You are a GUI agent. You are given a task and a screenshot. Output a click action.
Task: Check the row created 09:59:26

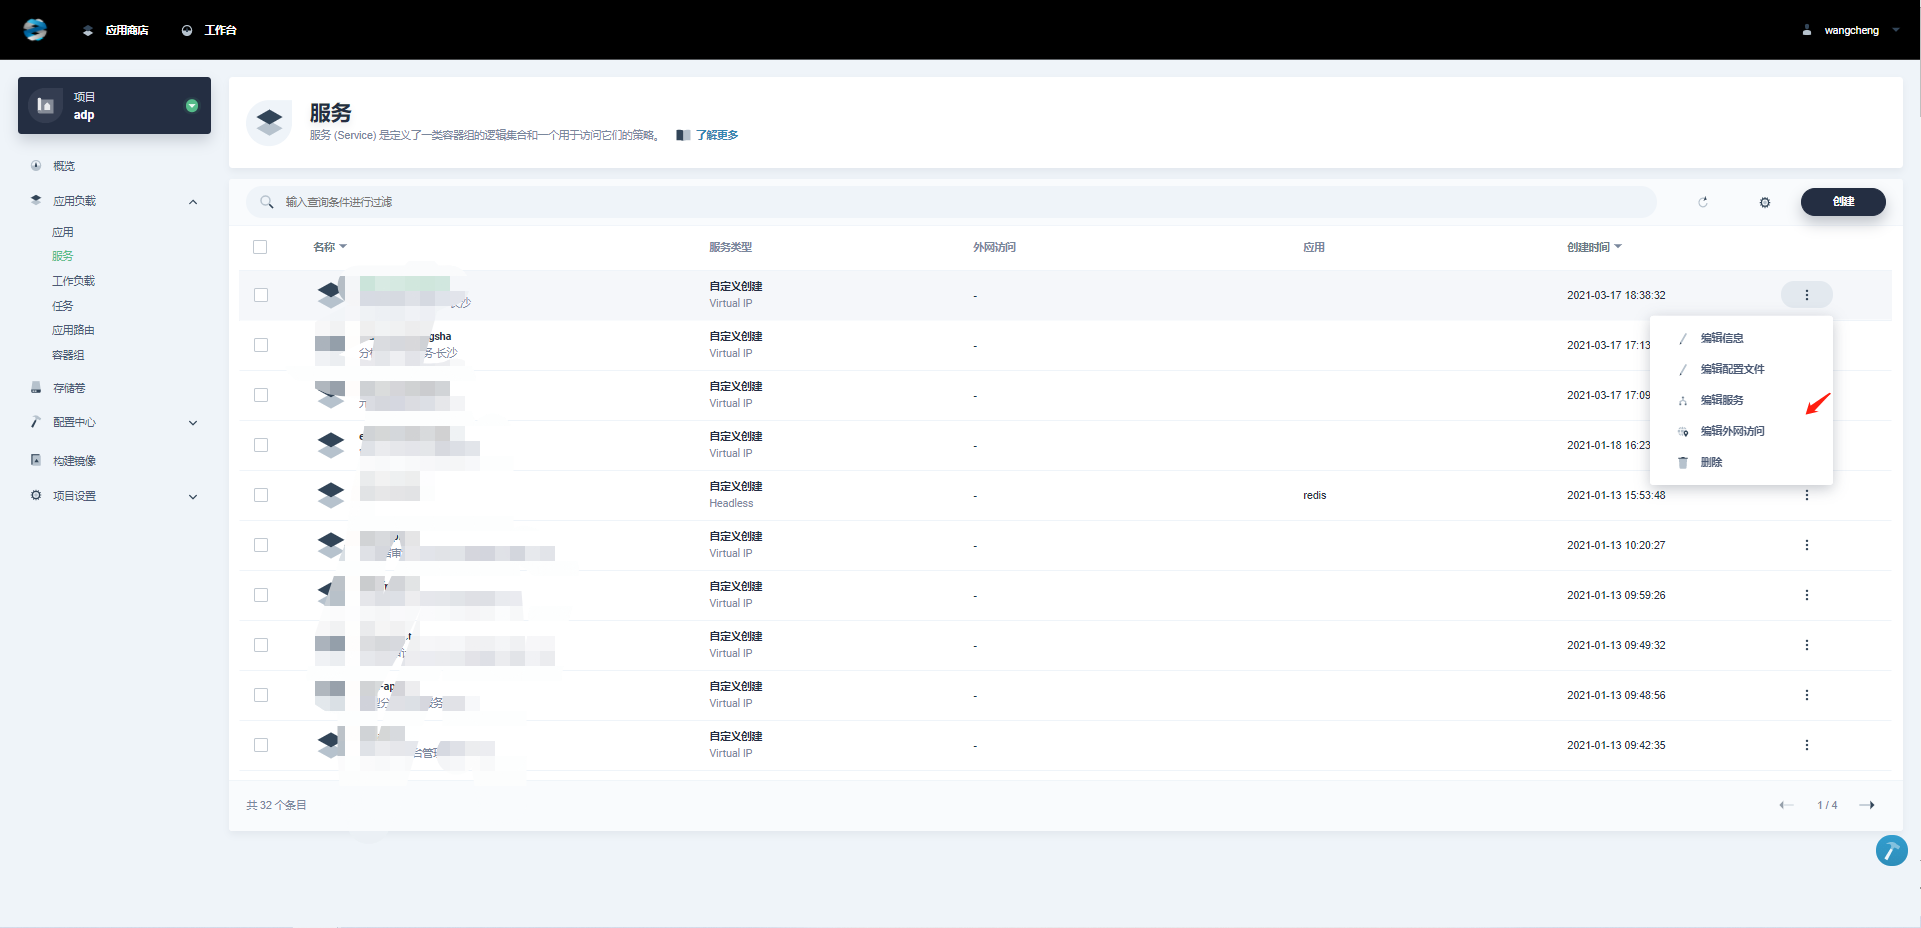click(x=261, y=595)
